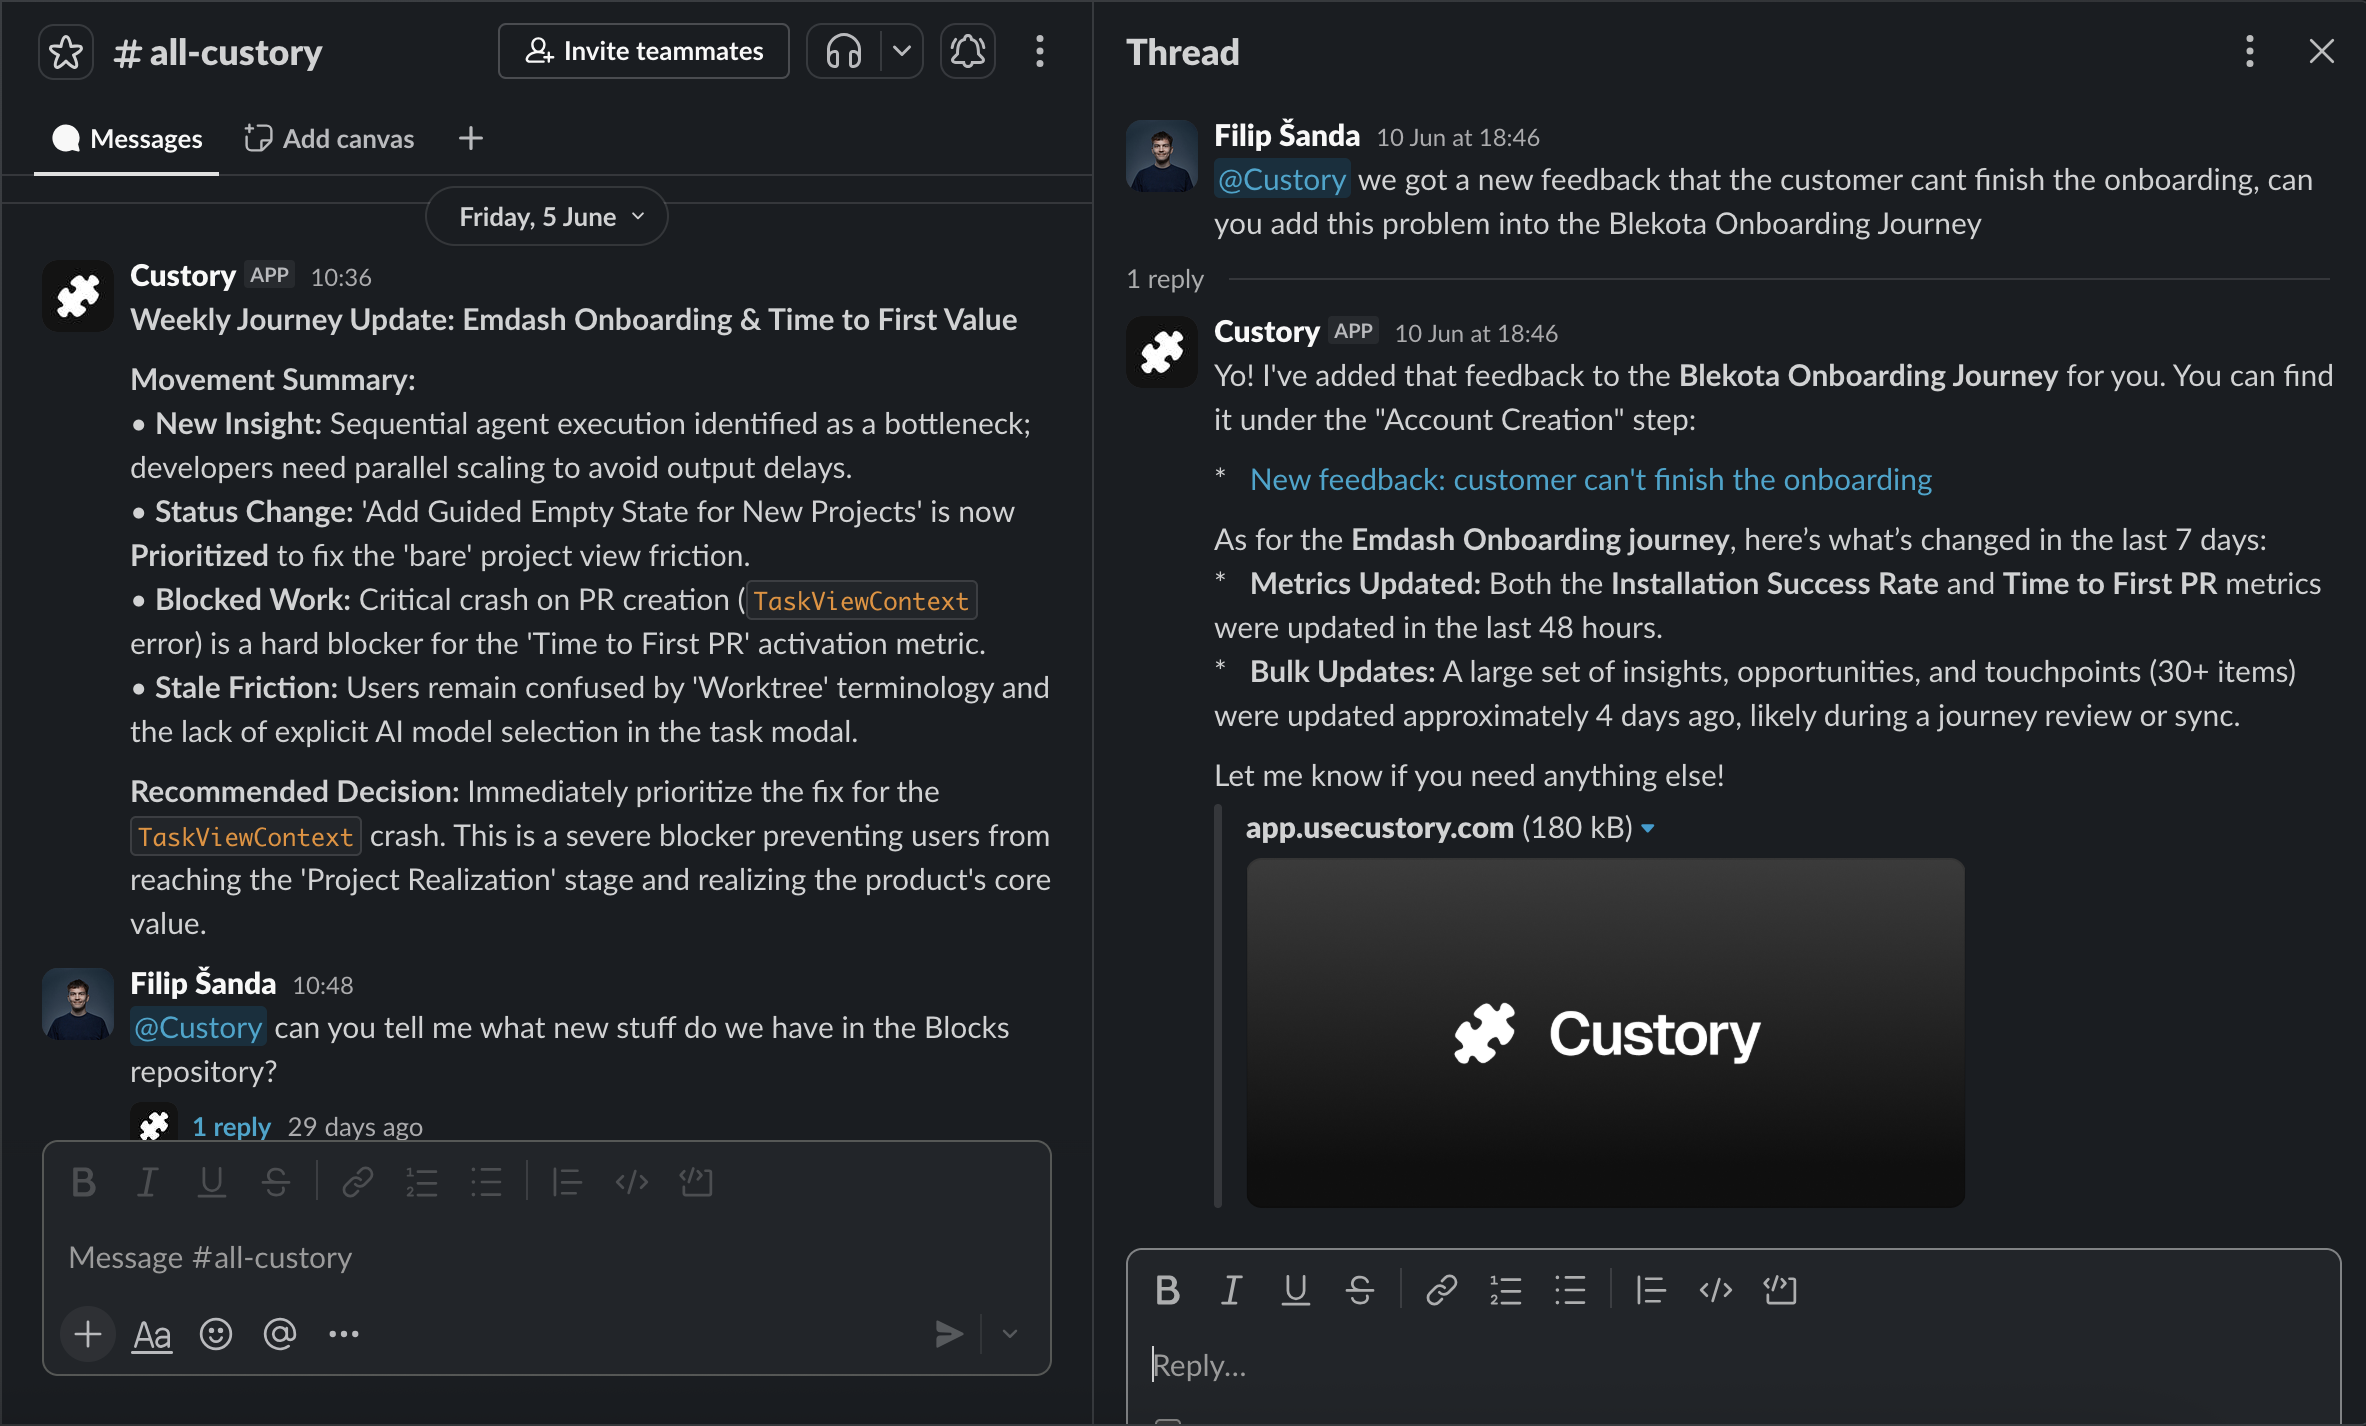Open notification bell settings

pos(967,51)
